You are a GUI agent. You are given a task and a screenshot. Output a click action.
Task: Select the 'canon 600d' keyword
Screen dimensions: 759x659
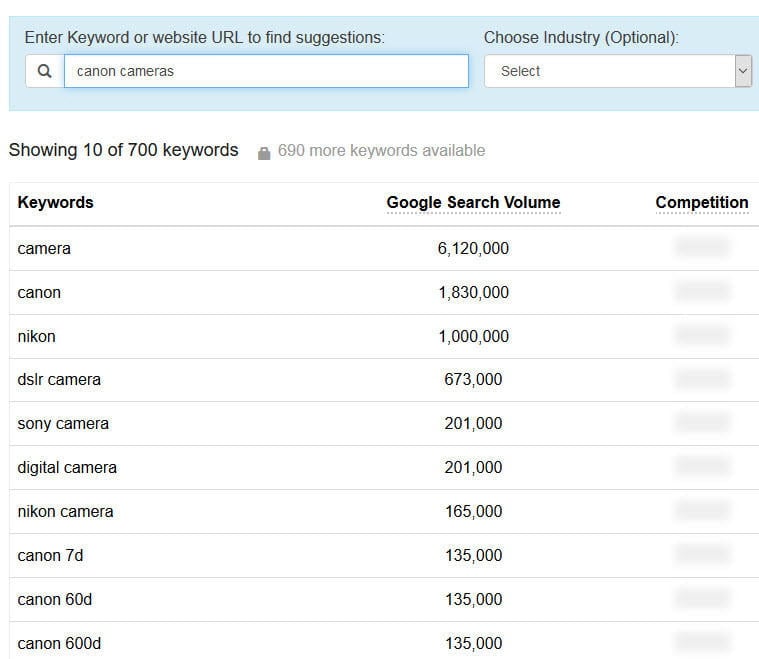(x=59, y=644)
